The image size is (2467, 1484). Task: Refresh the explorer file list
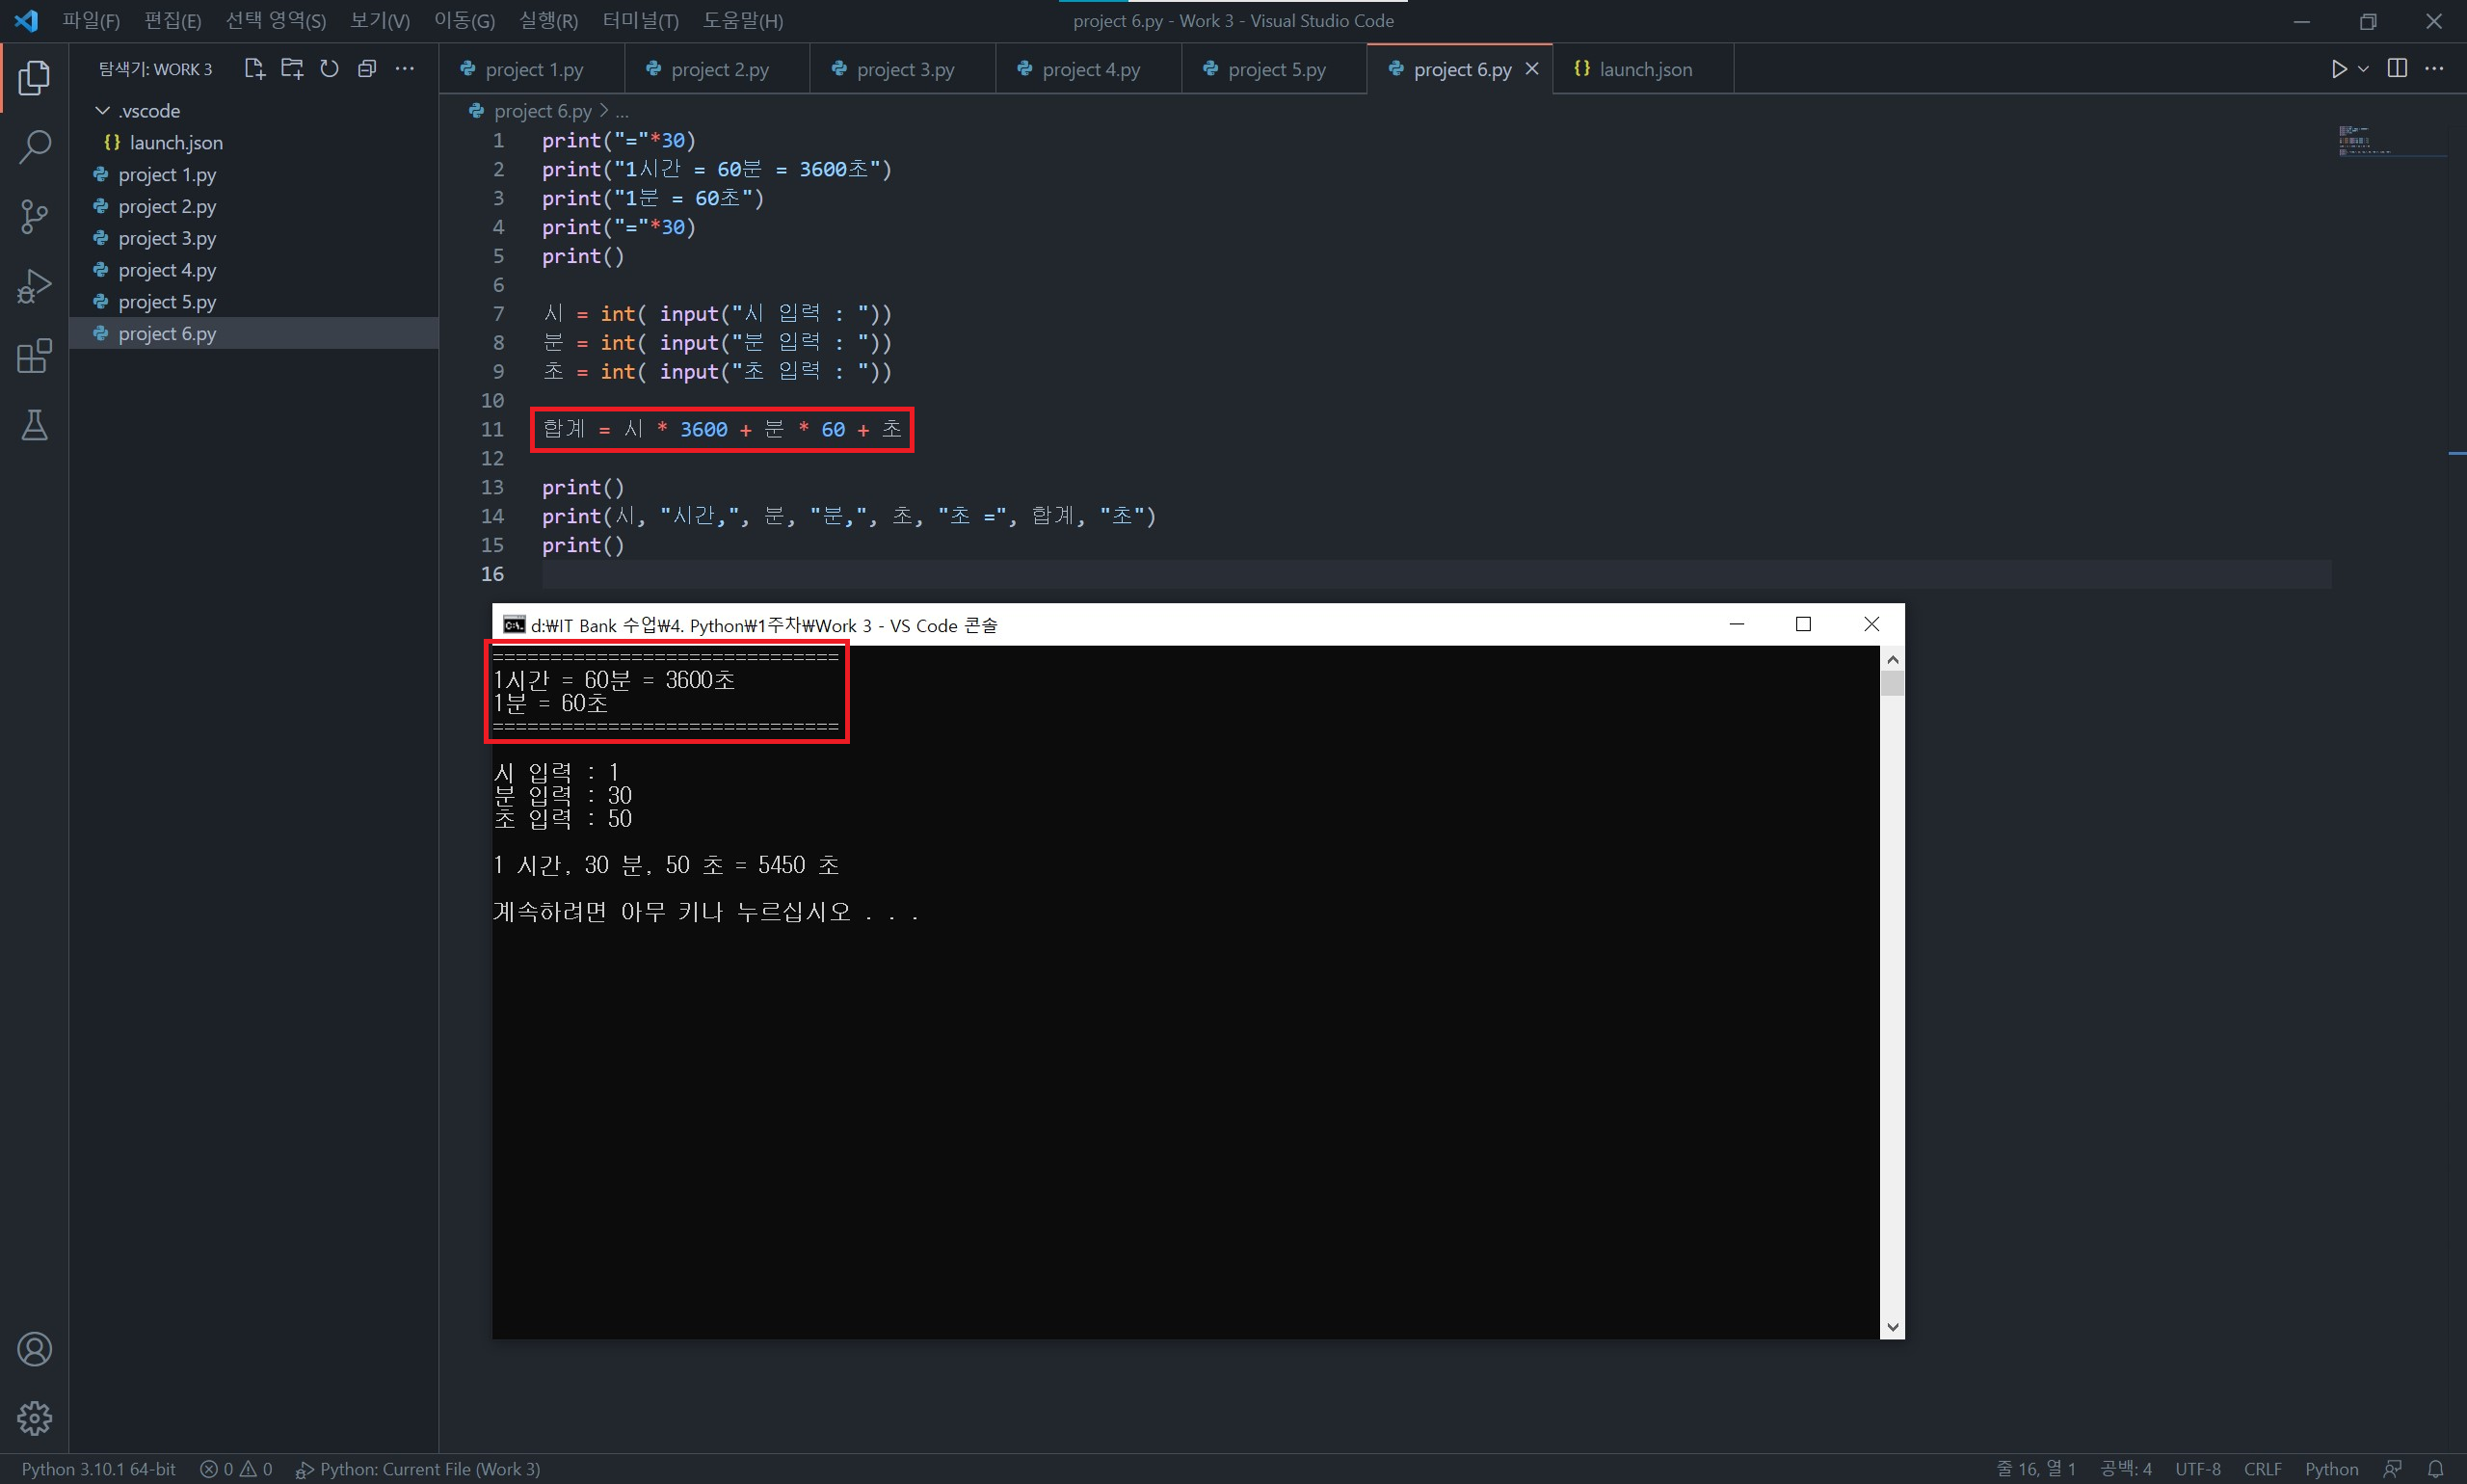[329, 69]
